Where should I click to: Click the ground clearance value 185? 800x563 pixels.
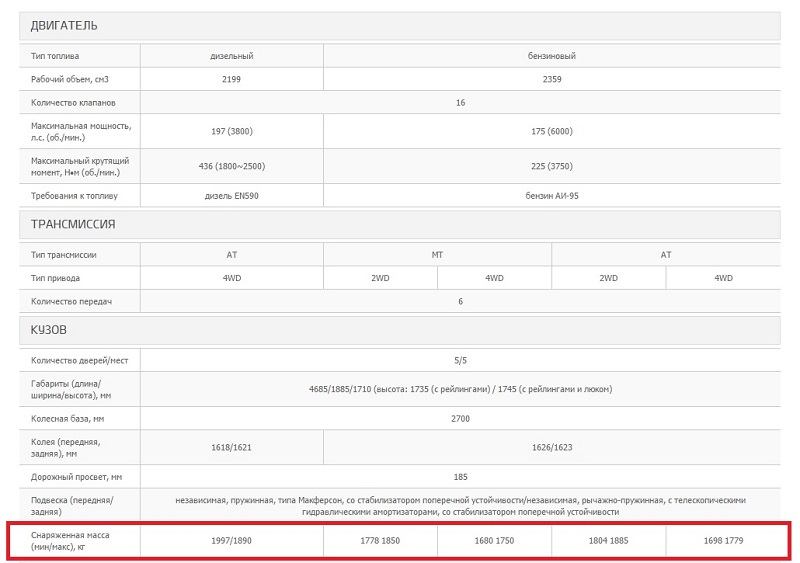pos(460,477)
